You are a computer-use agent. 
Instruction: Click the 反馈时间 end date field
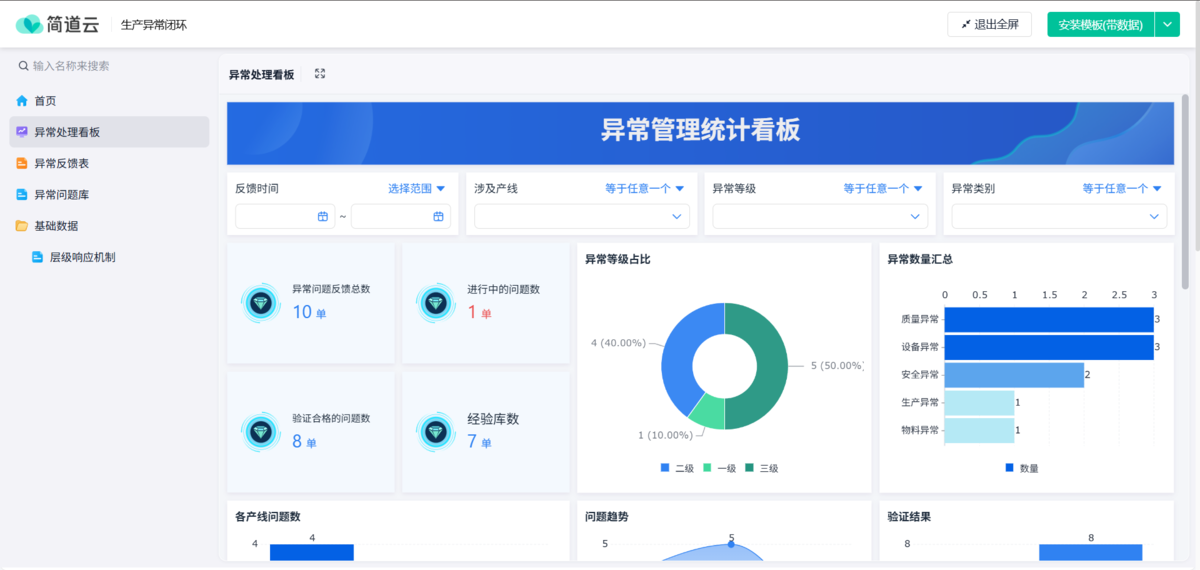pyautogui.click(x=400, y=216)
